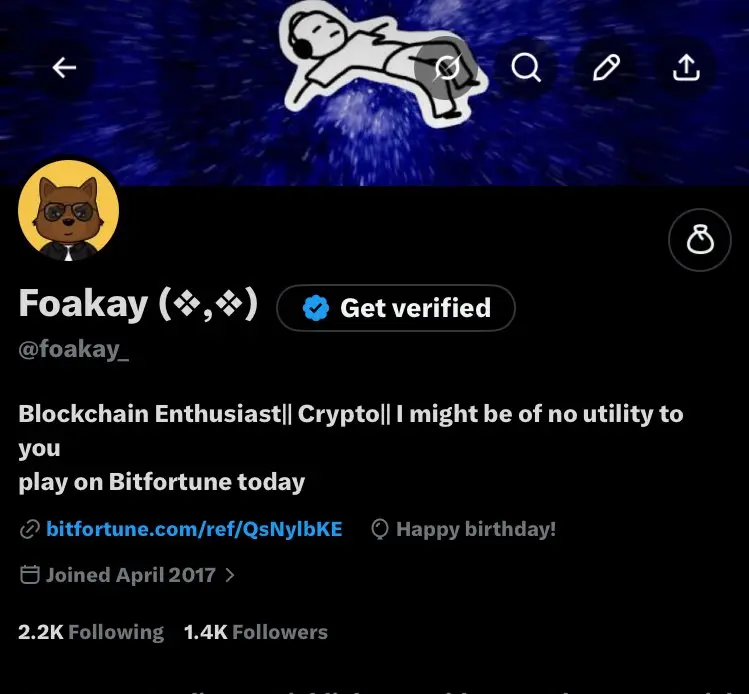
Task: Tap the pencil edit profile icon
Action: 606,67
